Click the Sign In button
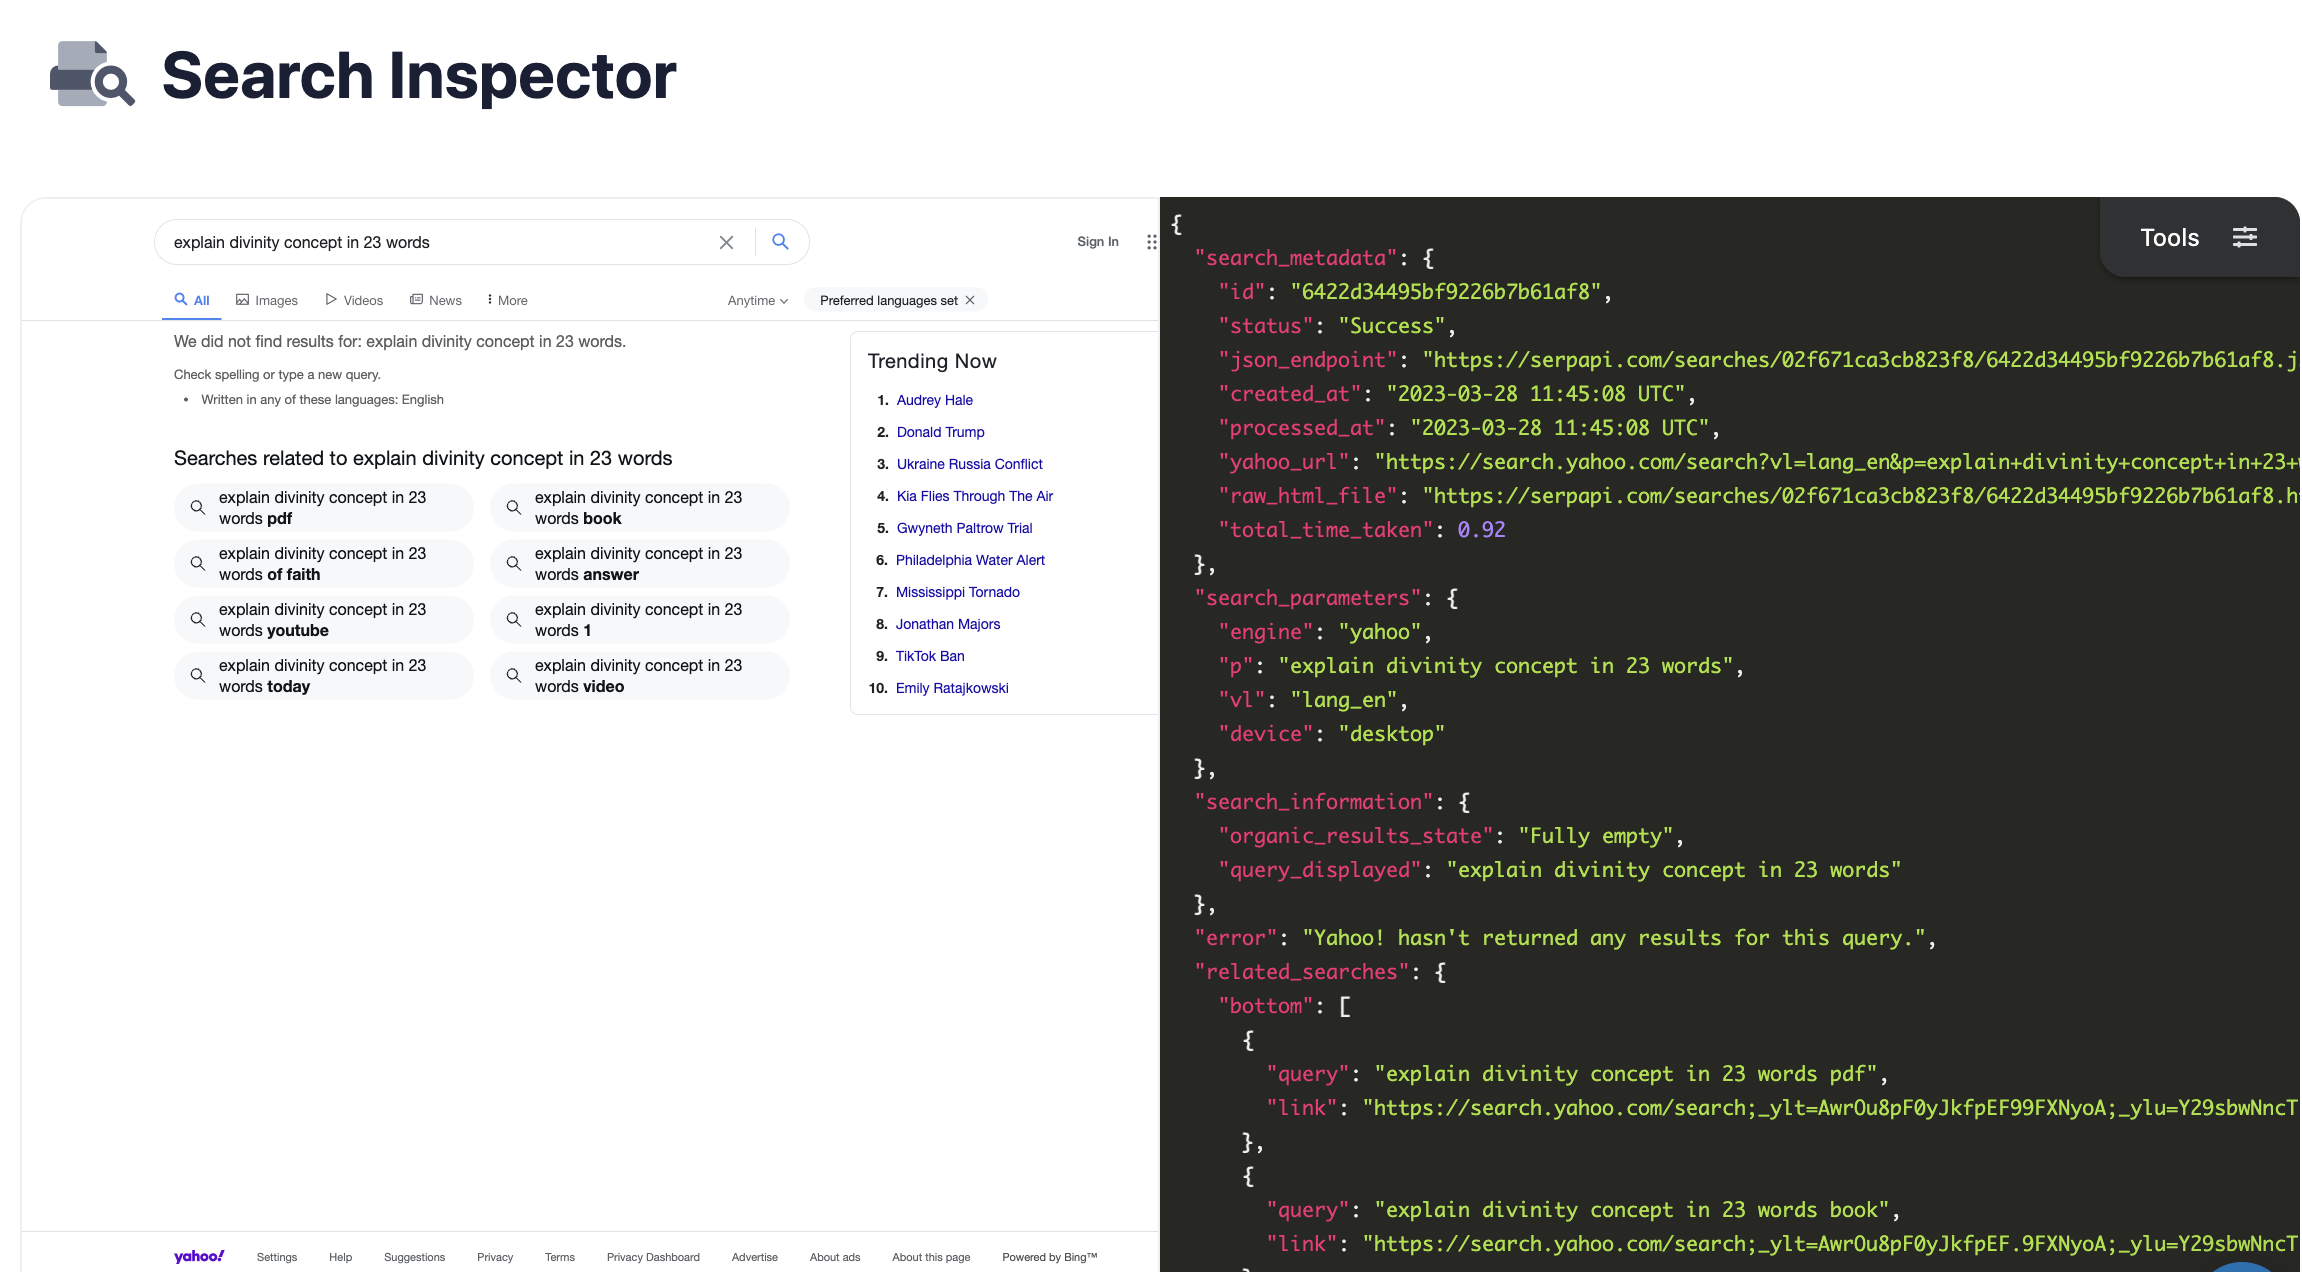 coord(1098,241)
